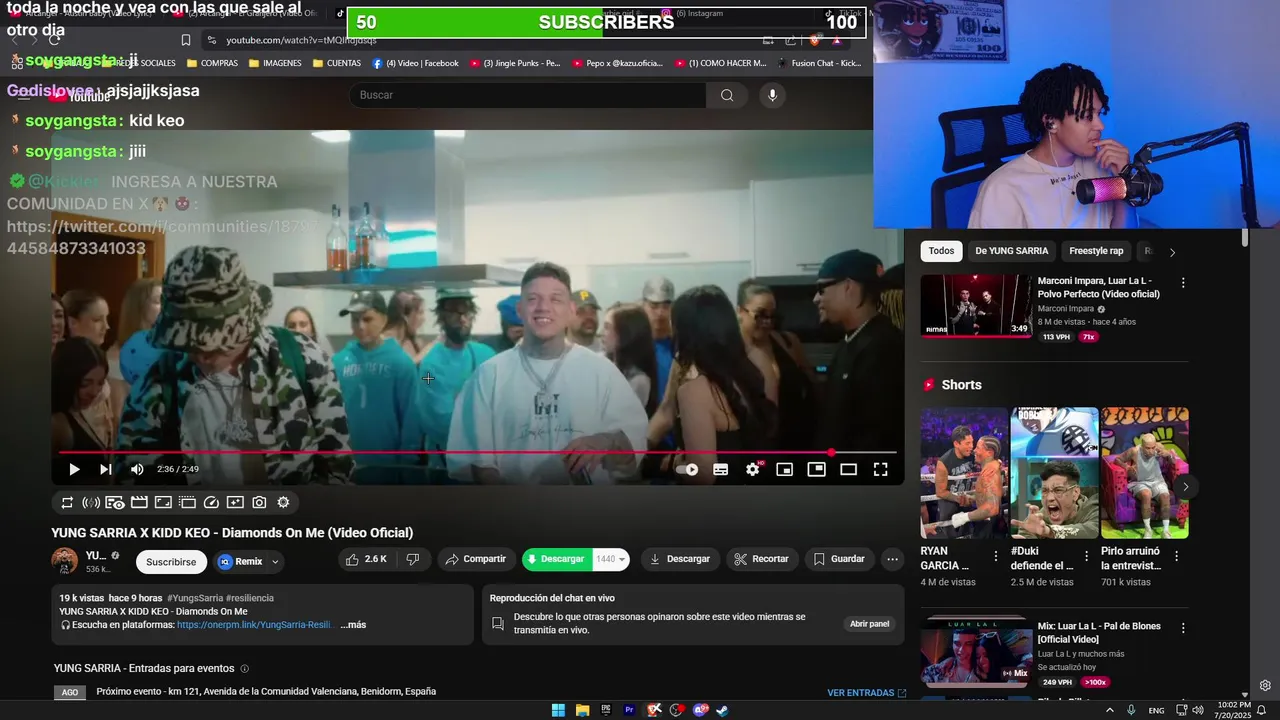Click the Remix button

pos(240,562)
